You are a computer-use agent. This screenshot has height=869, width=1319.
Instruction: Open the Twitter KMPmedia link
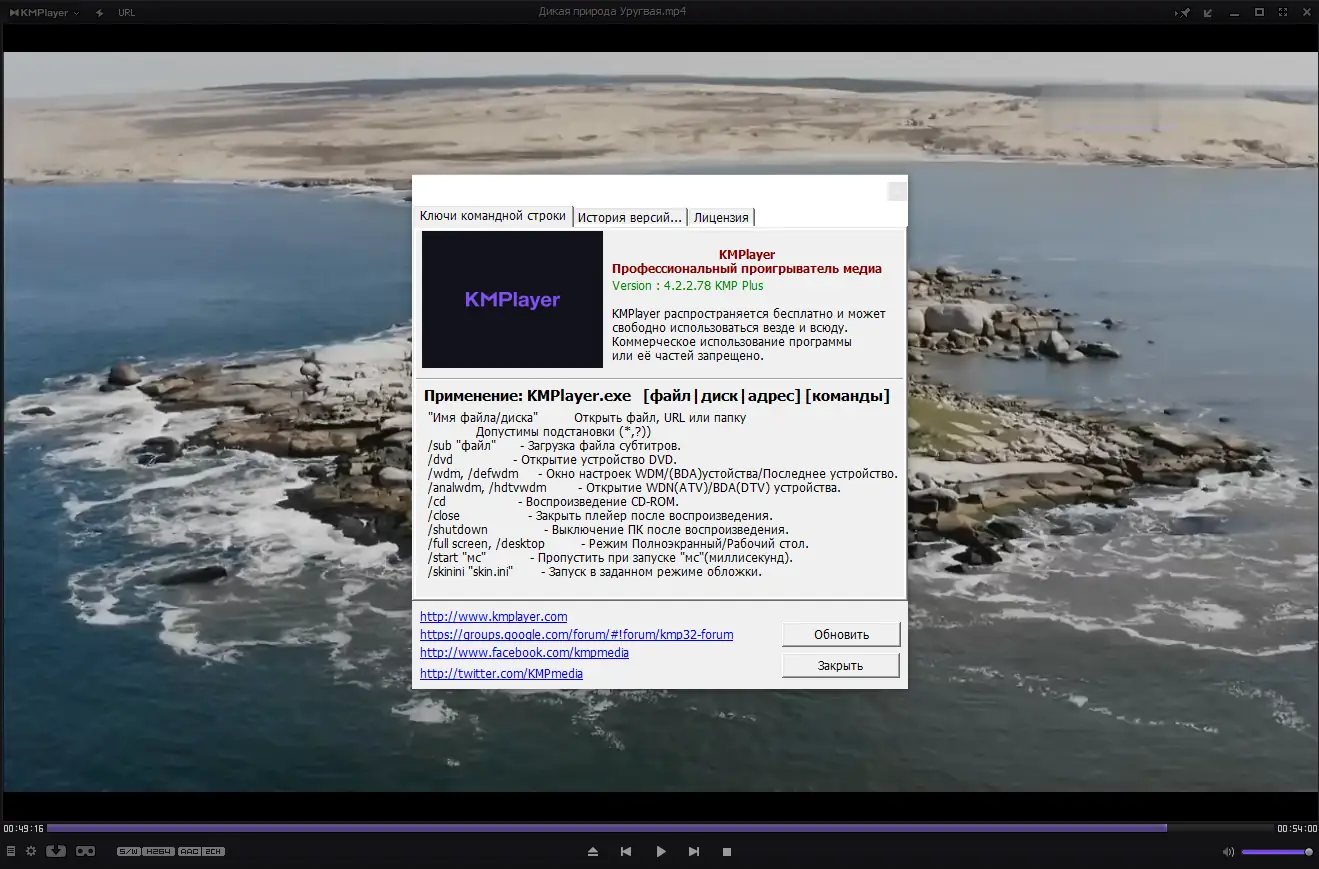[502, 674]
